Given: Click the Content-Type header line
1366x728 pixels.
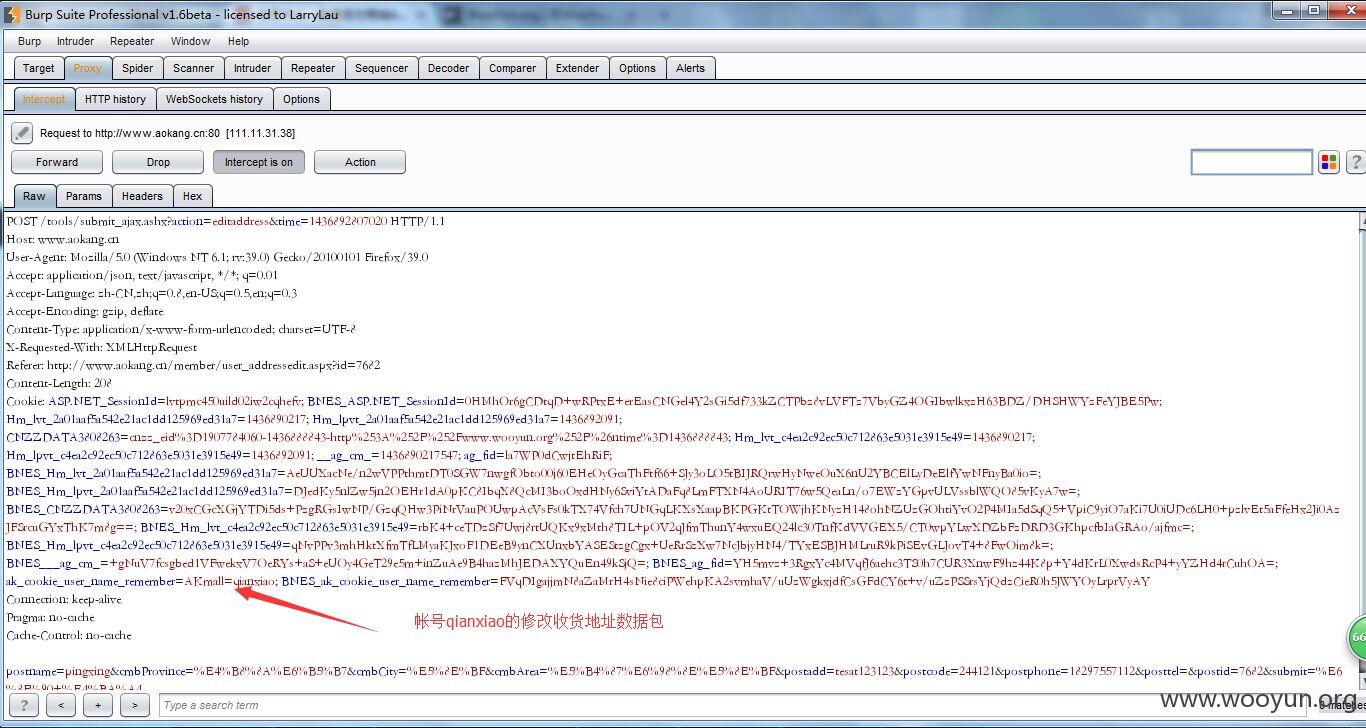Looking at the screenshot, I should tap(181, 329).
